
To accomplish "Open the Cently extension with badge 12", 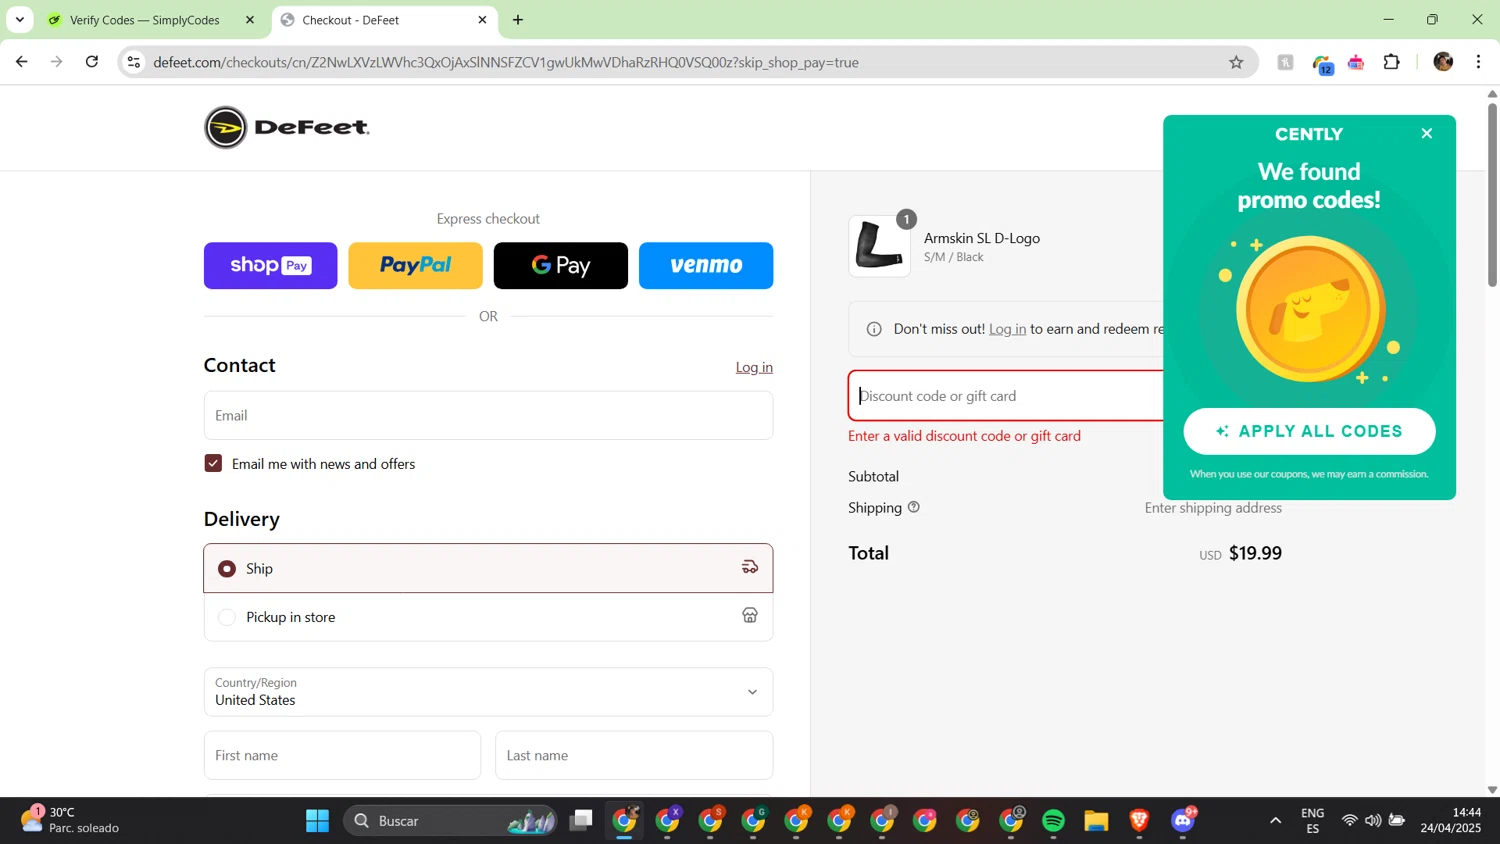I will click(x=1322, y=63).
